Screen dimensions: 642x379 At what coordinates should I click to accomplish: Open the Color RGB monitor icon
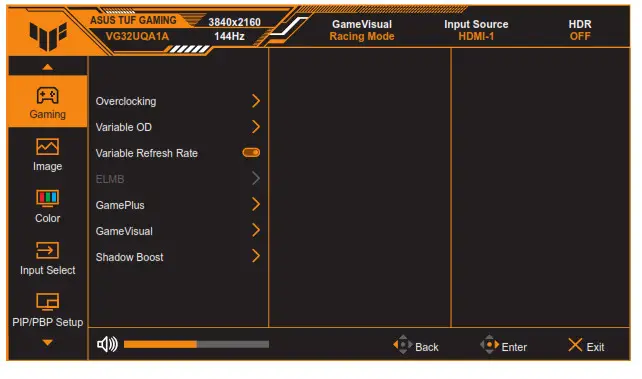tap(47, 199)
